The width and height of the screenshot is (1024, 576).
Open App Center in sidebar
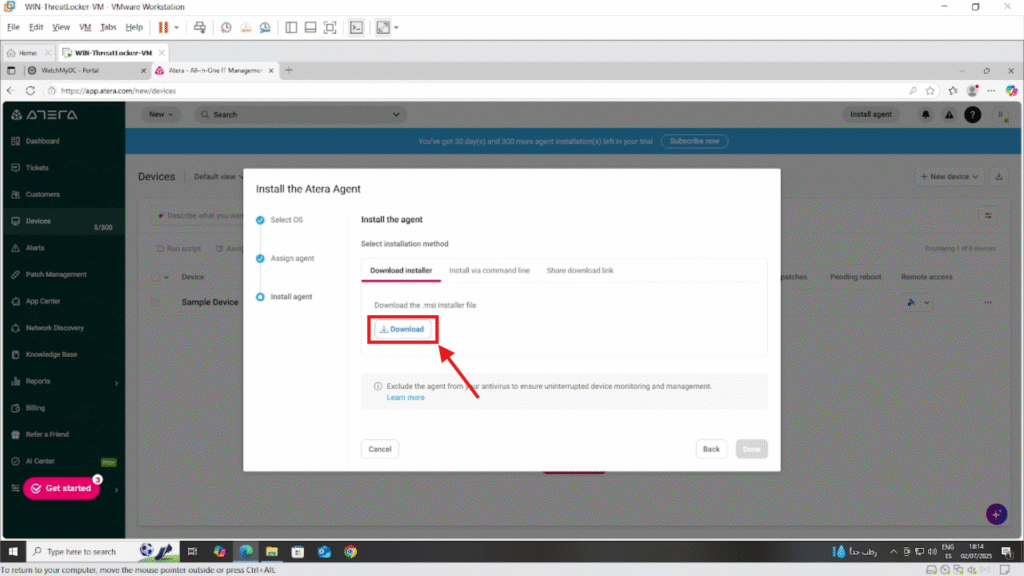(x=43, y=302)
